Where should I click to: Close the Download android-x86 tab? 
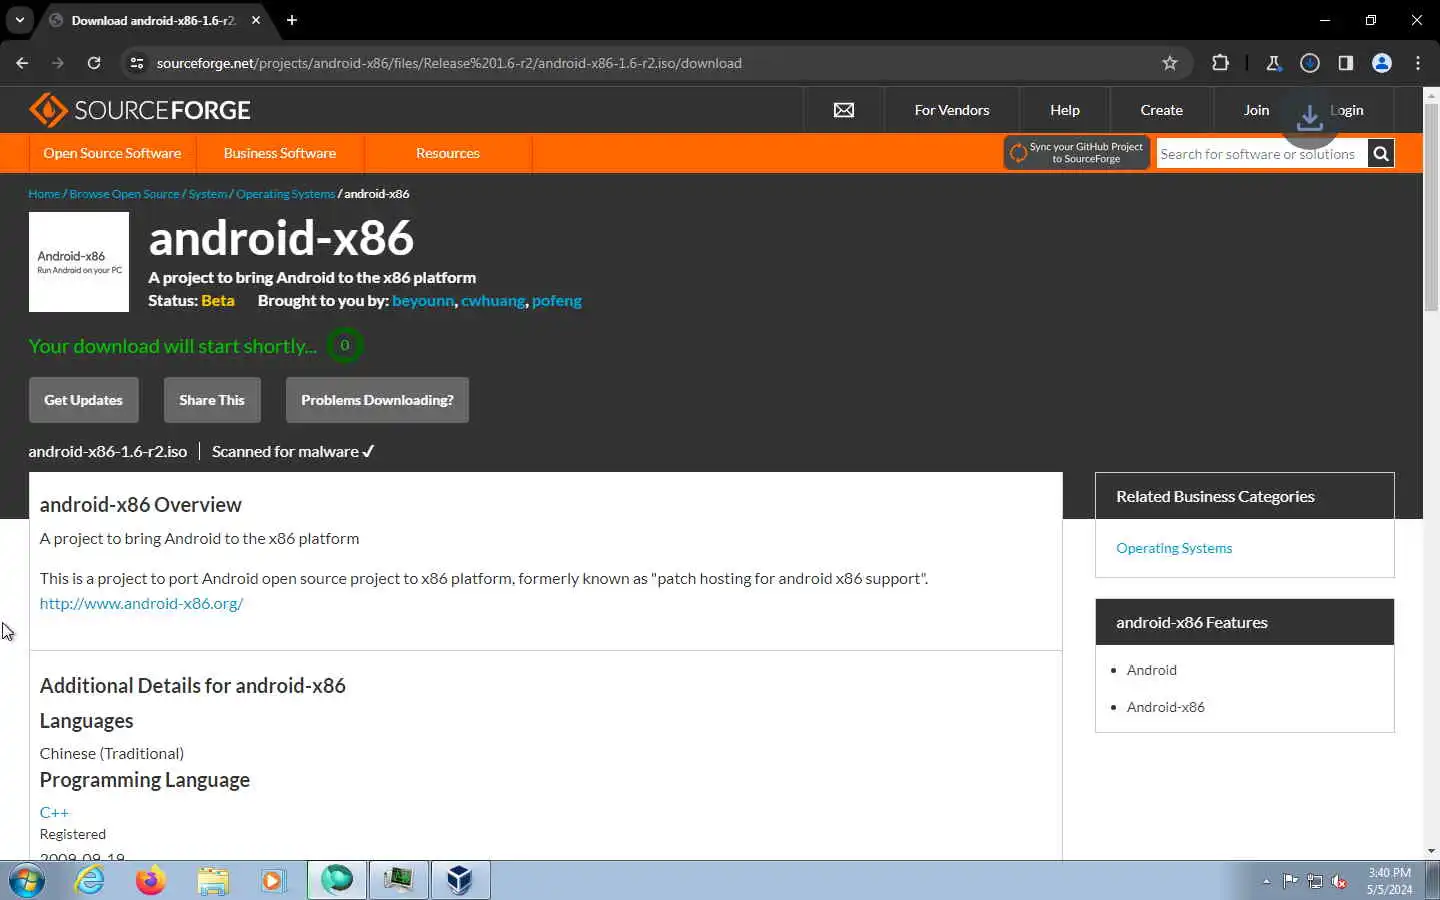256,20
